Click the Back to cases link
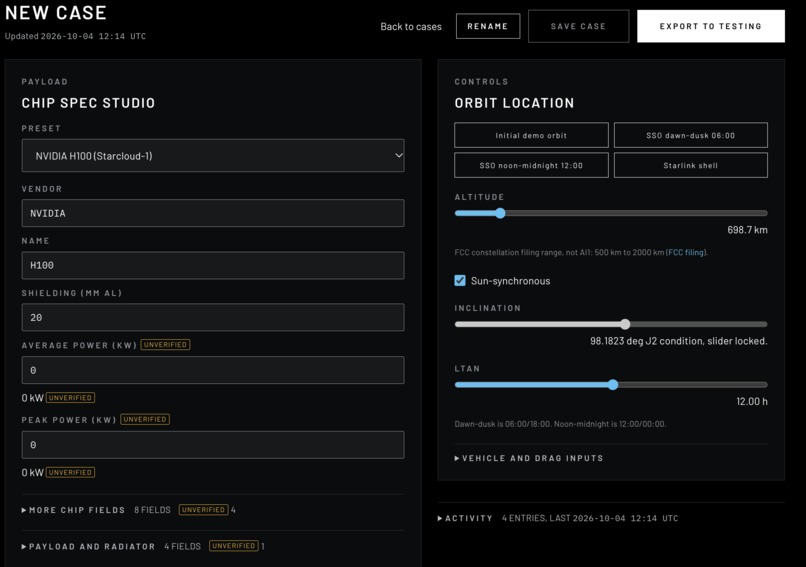The width and height of the screenshot is (806, 567). pos(411,27)
